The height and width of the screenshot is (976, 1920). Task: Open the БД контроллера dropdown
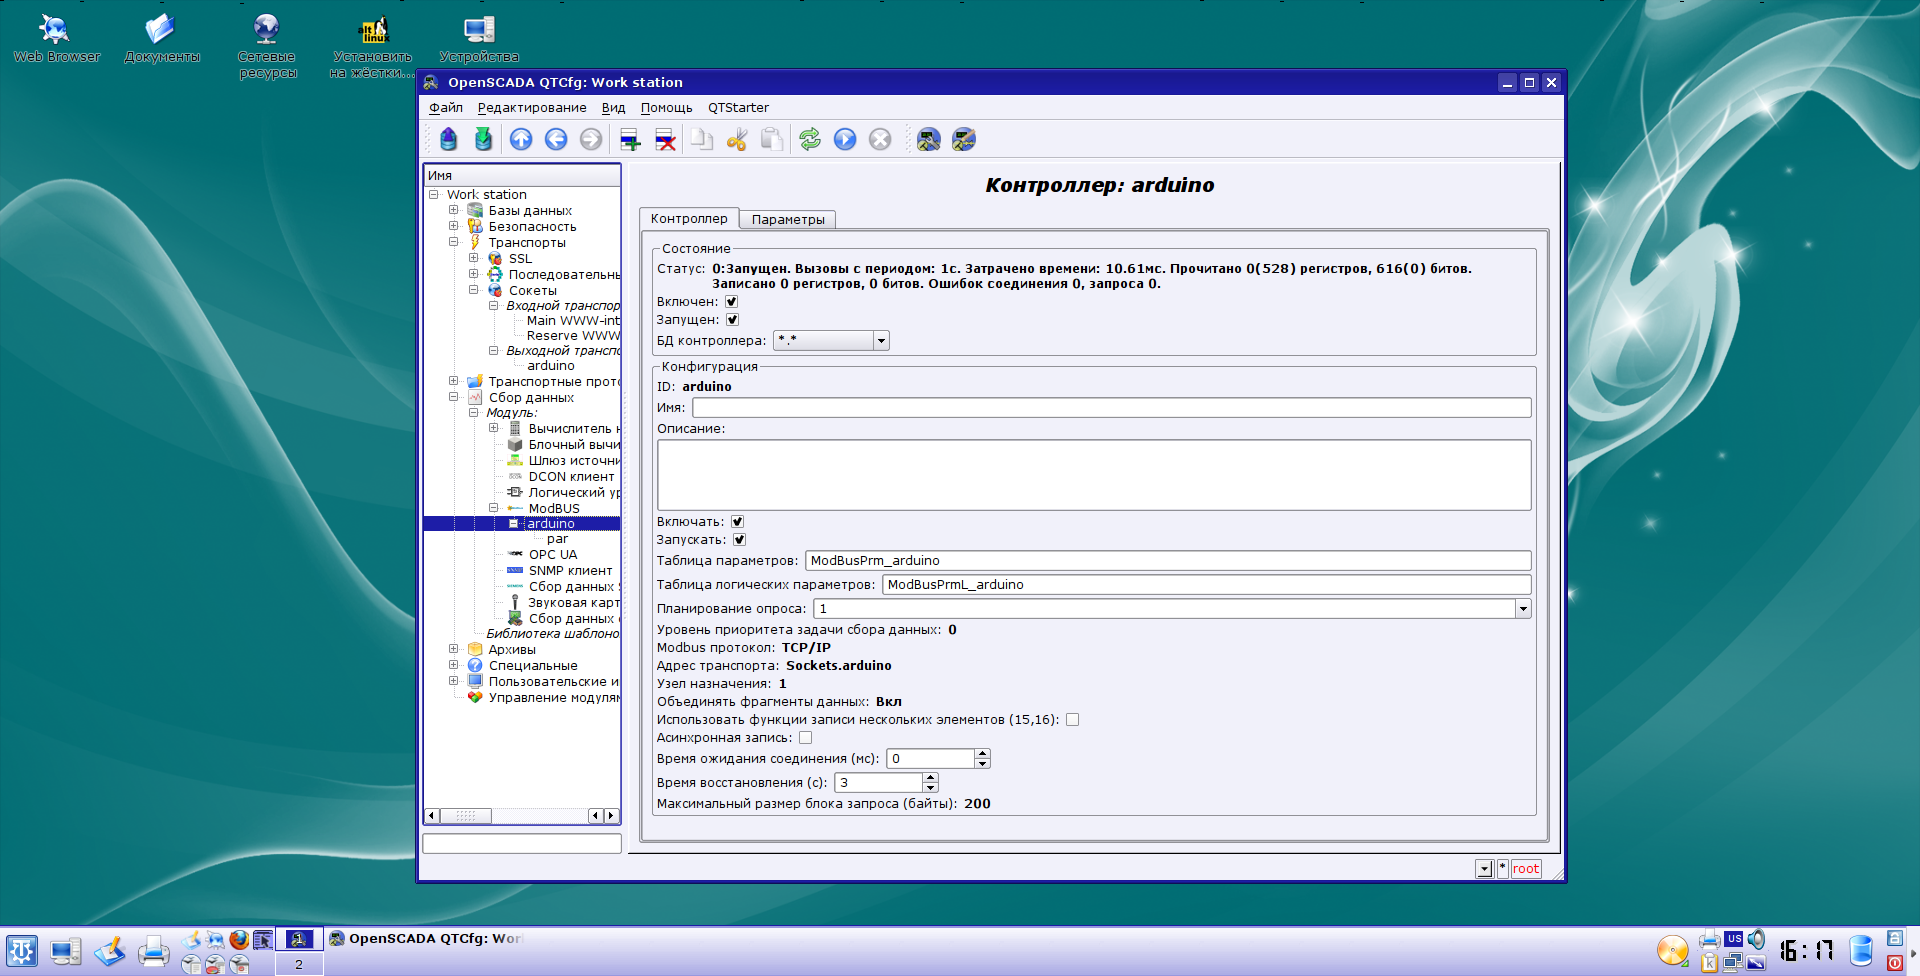tap(881, 341)
